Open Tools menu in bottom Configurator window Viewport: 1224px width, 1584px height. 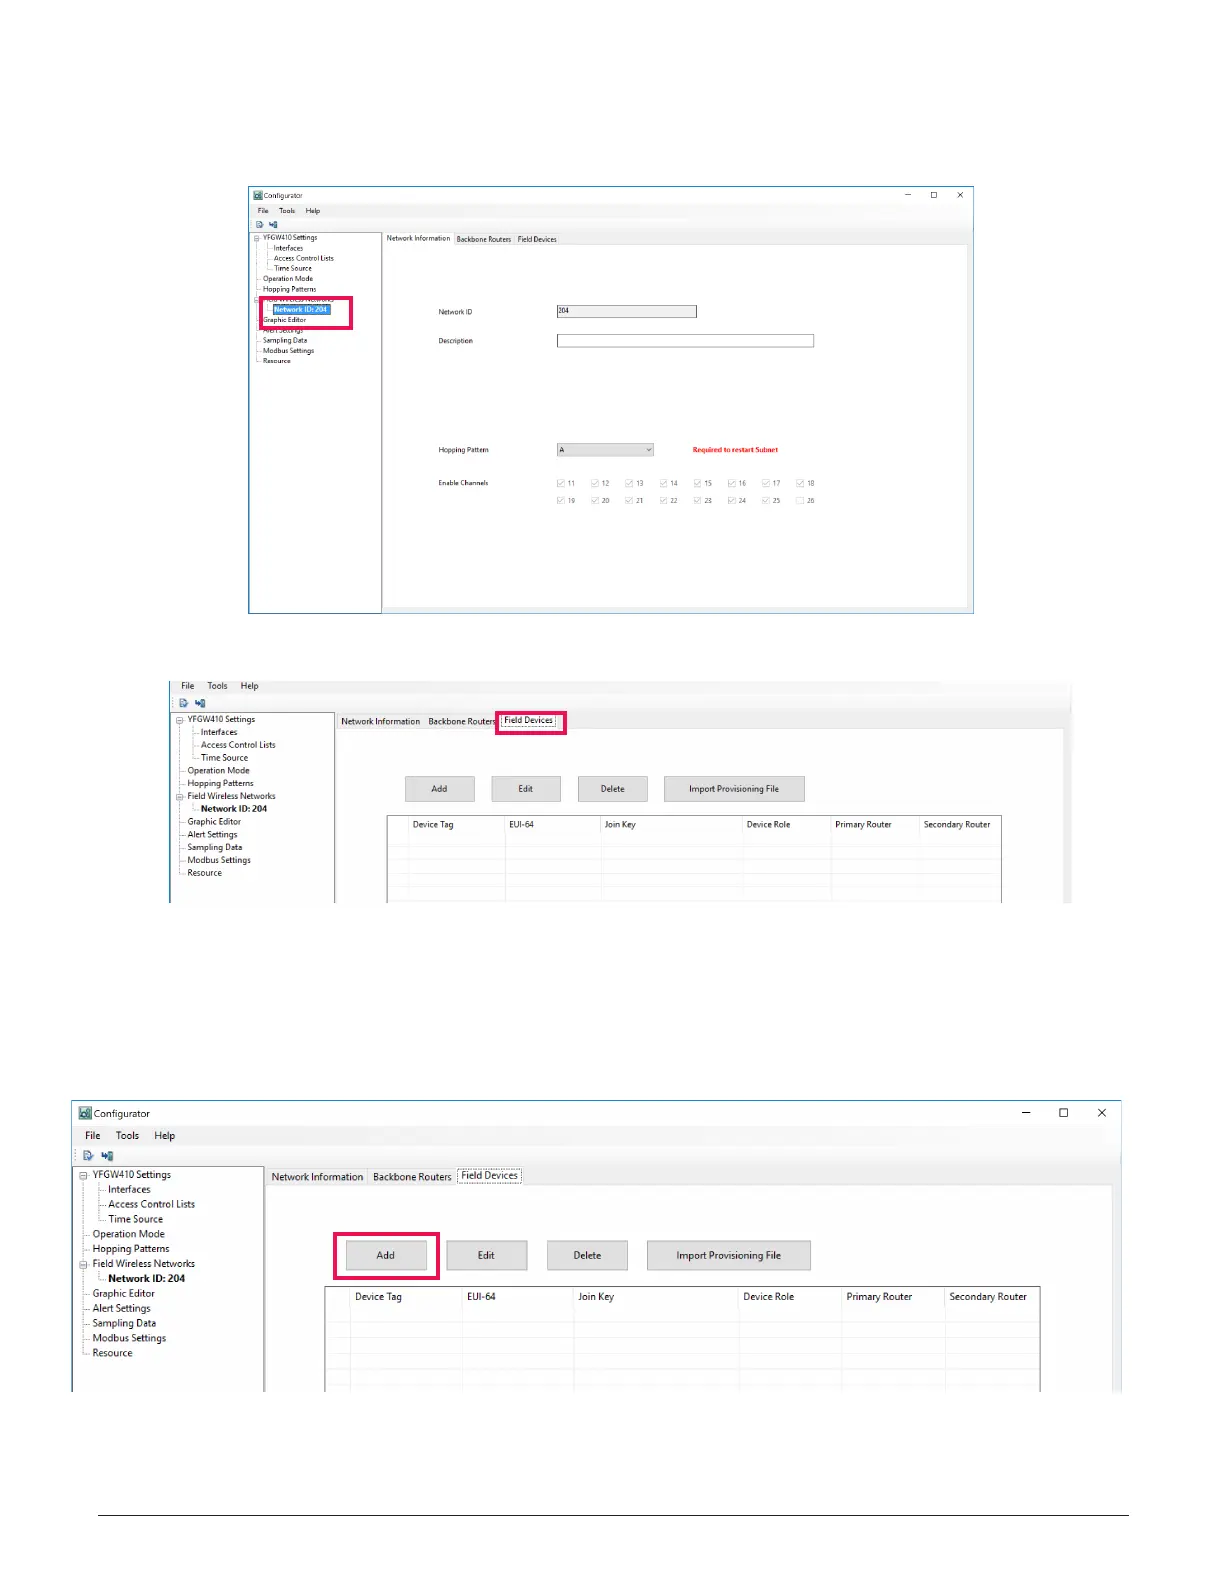tap(127, 1136)
